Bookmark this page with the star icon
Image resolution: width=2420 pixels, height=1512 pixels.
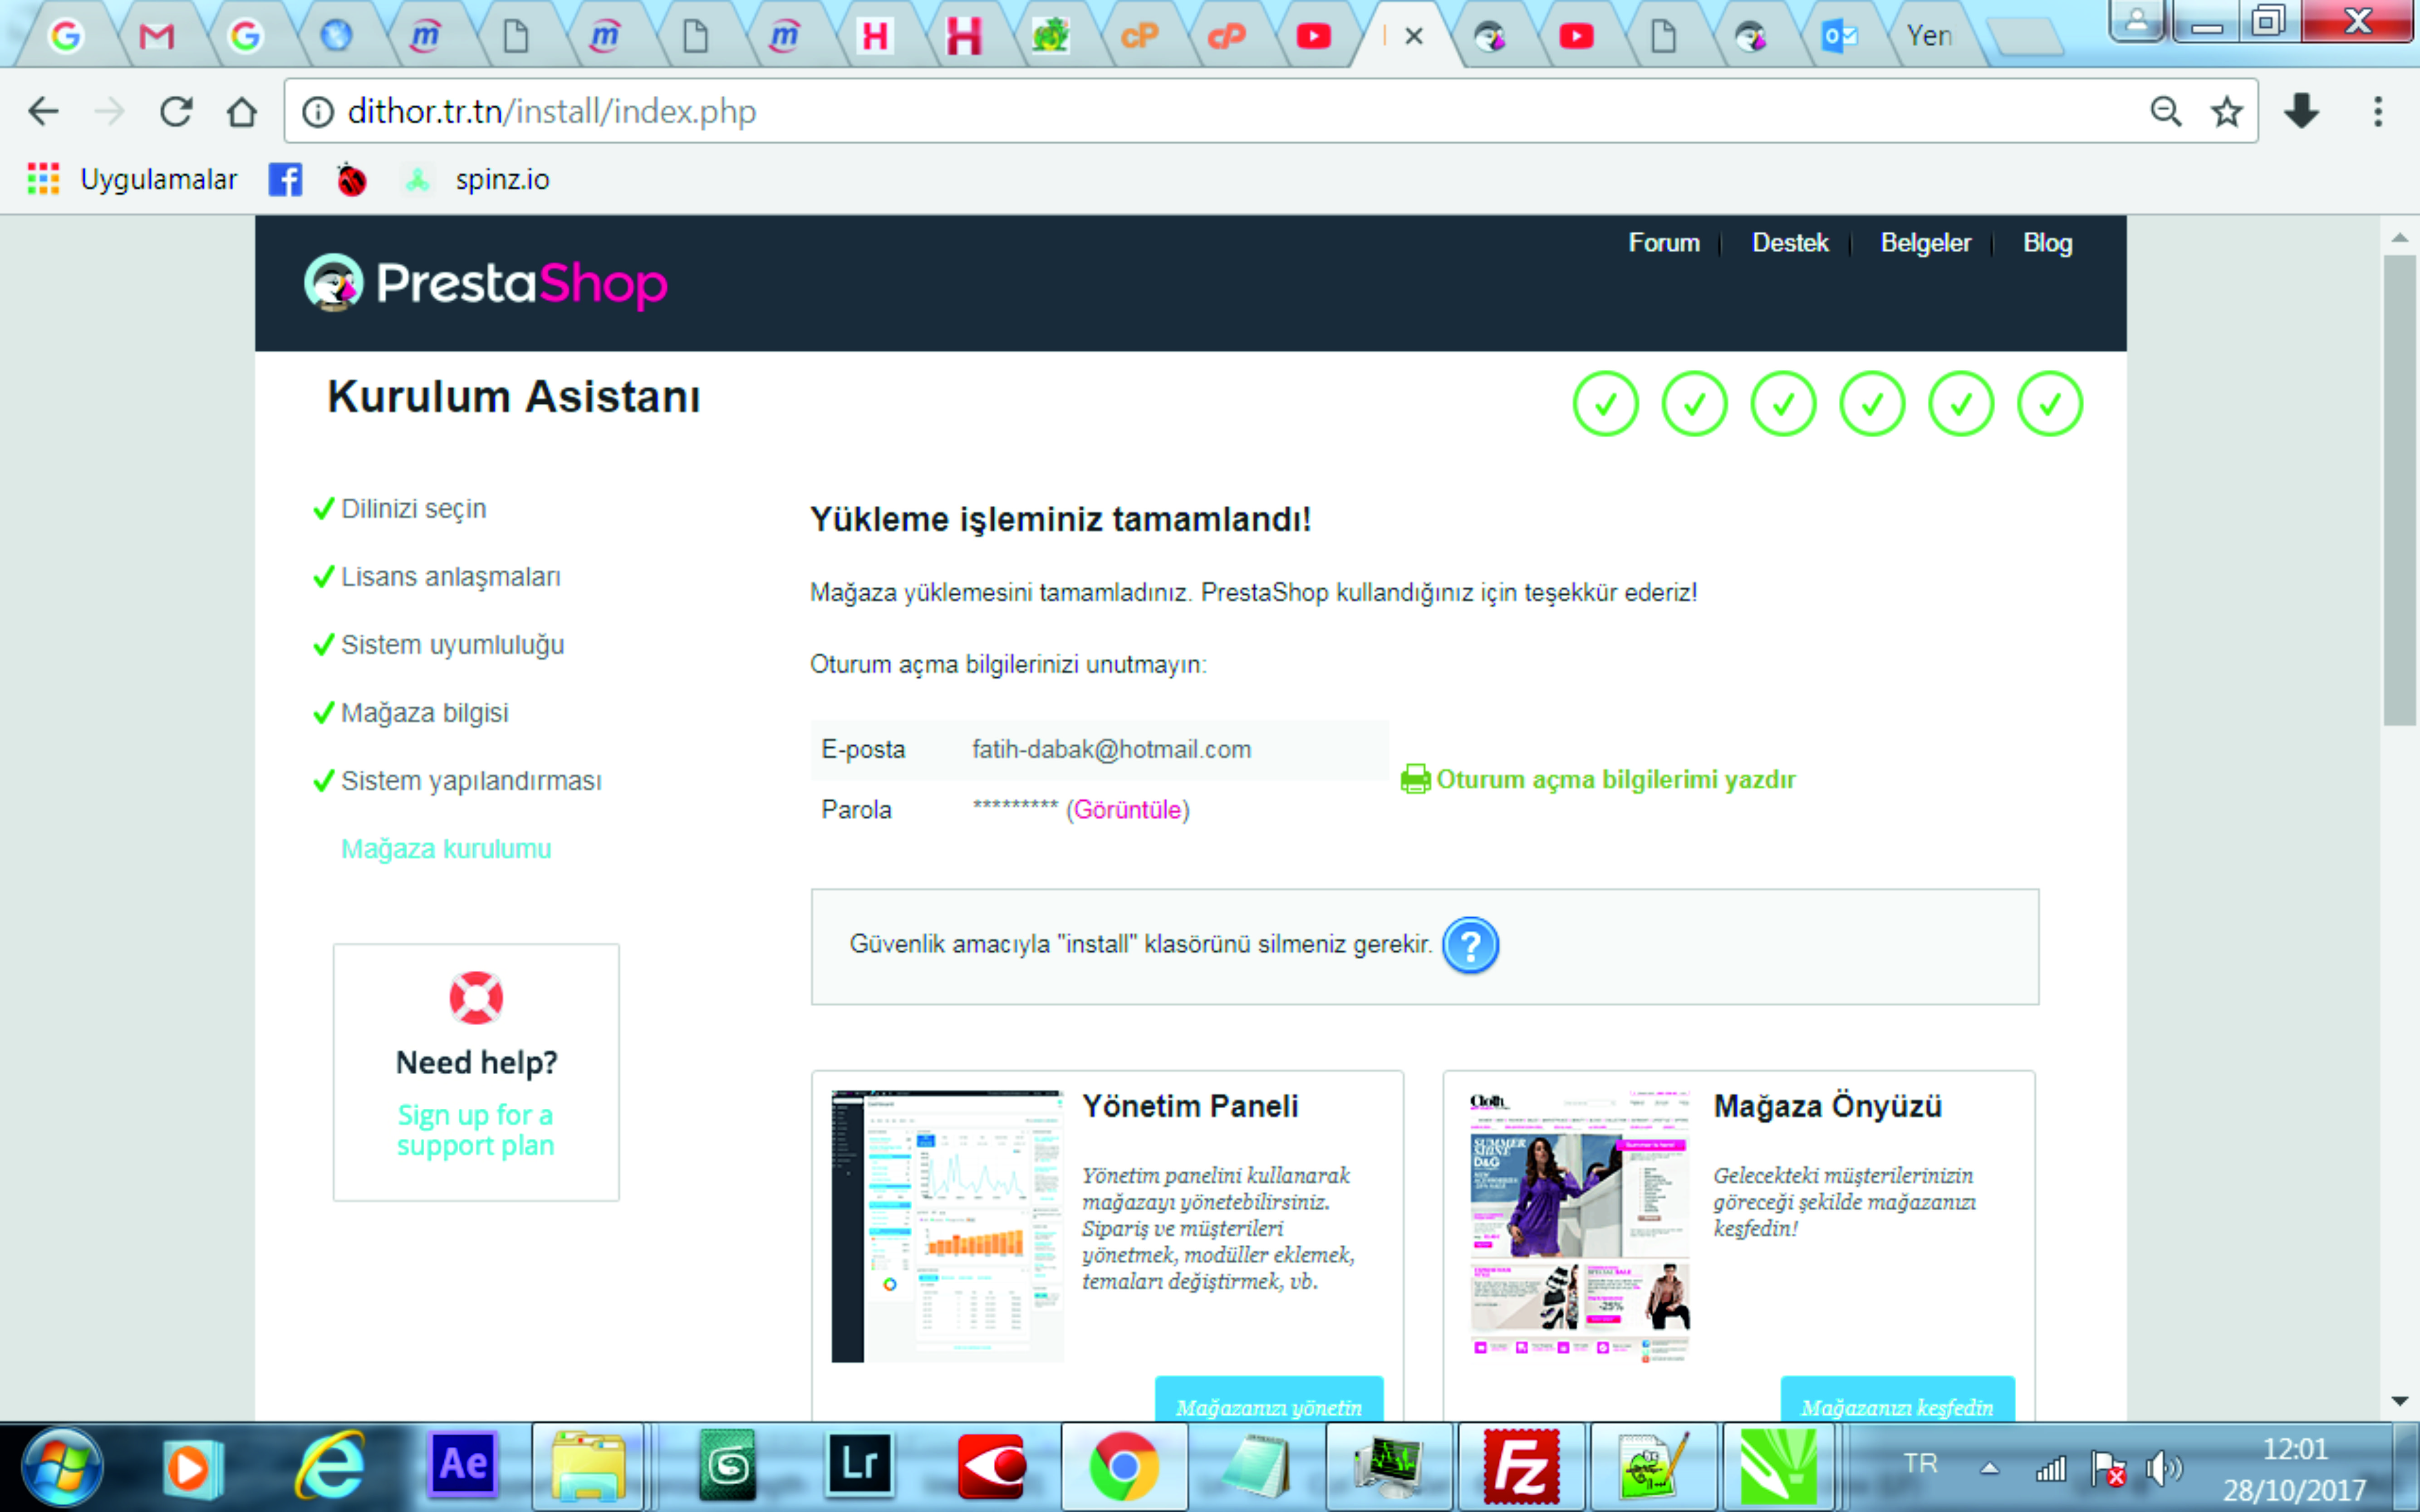click(x=2227, y=111)
